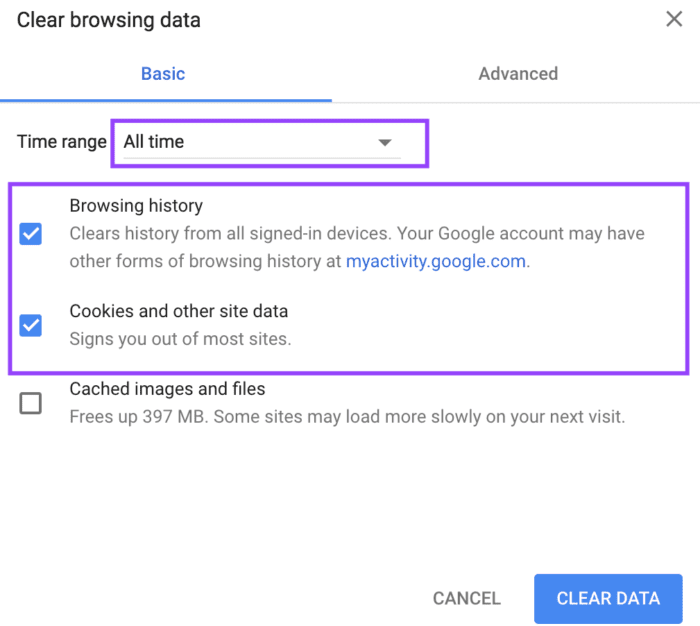Close the Clear browsing data dialog

(674, 19)
